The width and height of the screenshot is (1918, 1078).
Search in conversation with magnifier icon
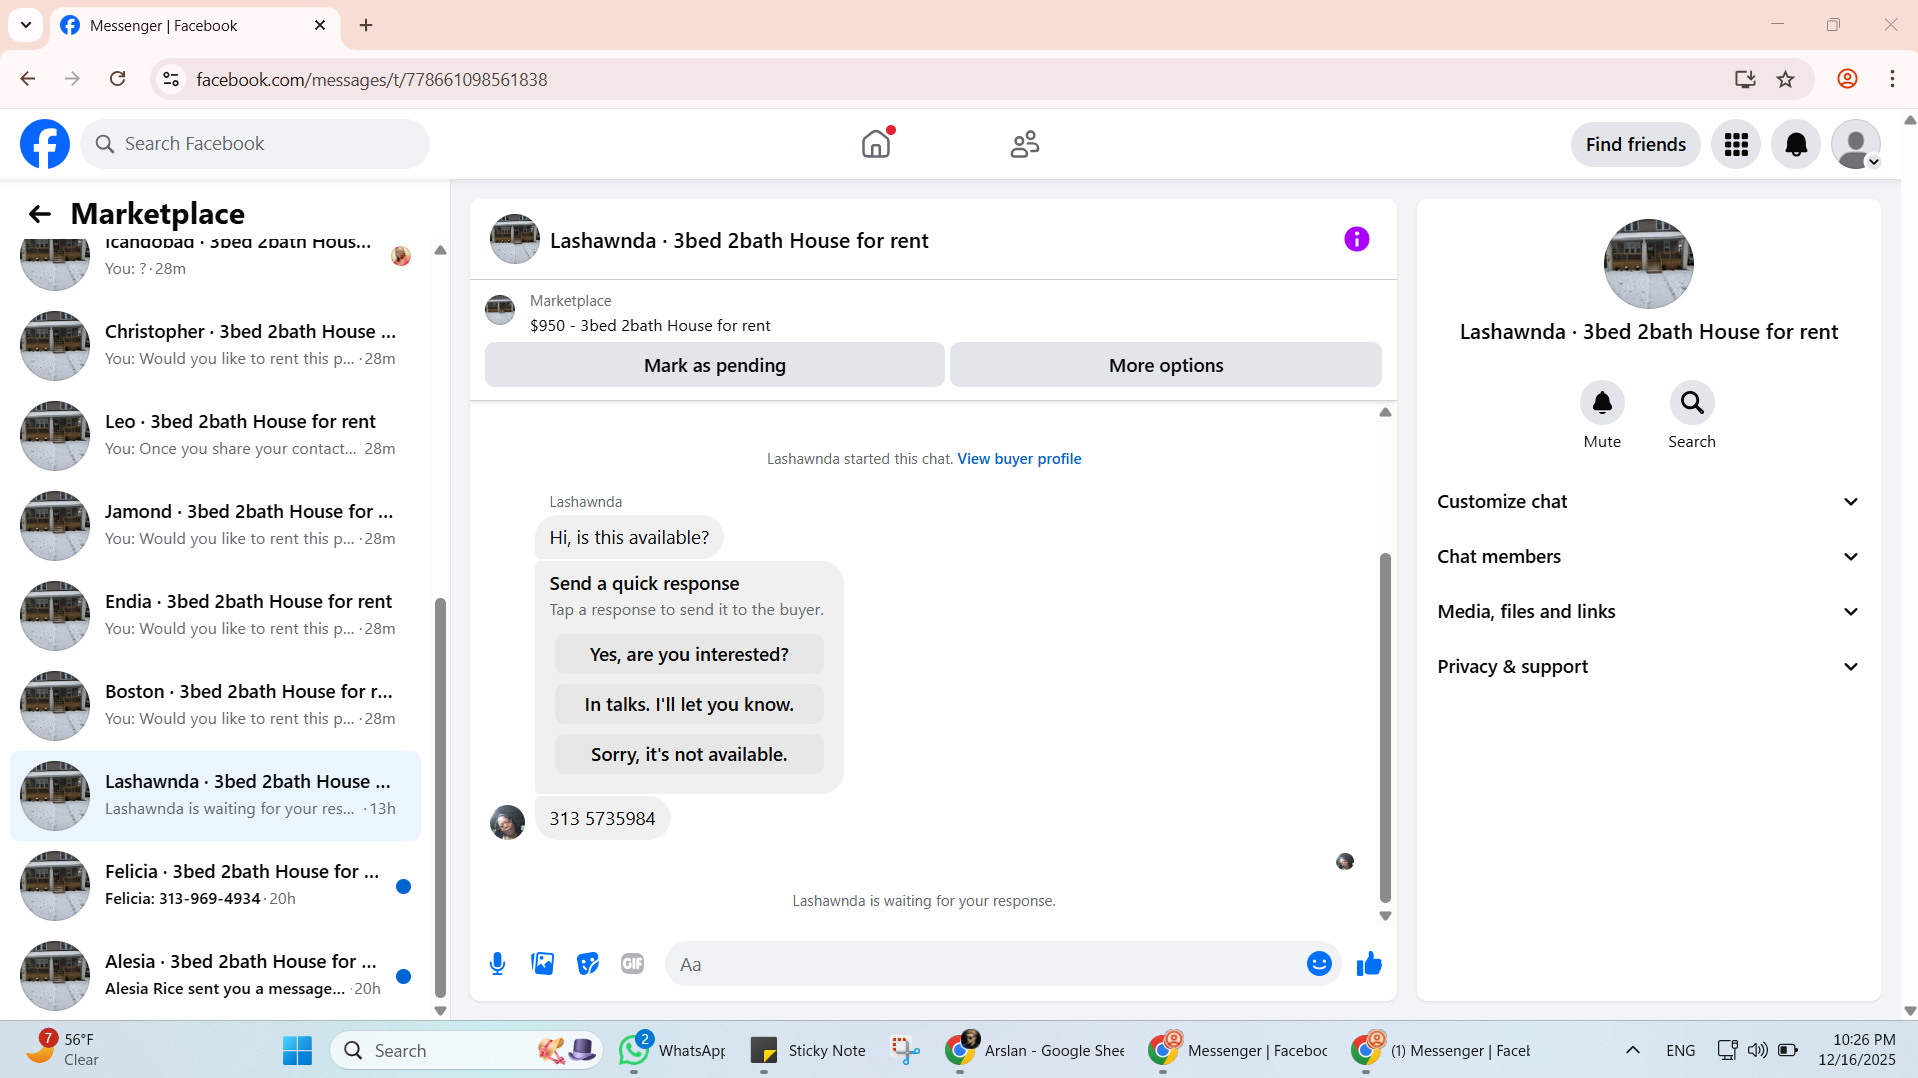[x=1692, y=403]
